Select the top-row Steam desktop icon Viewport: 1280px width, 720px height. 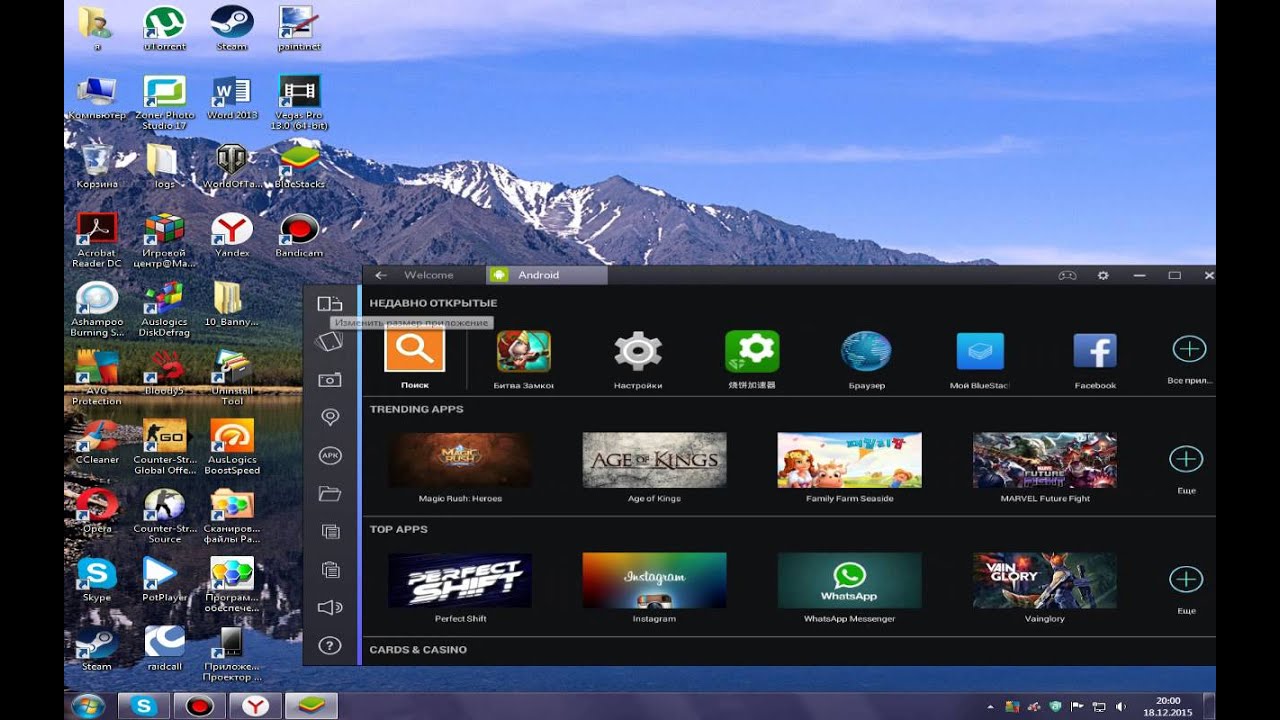pos(231,28)
